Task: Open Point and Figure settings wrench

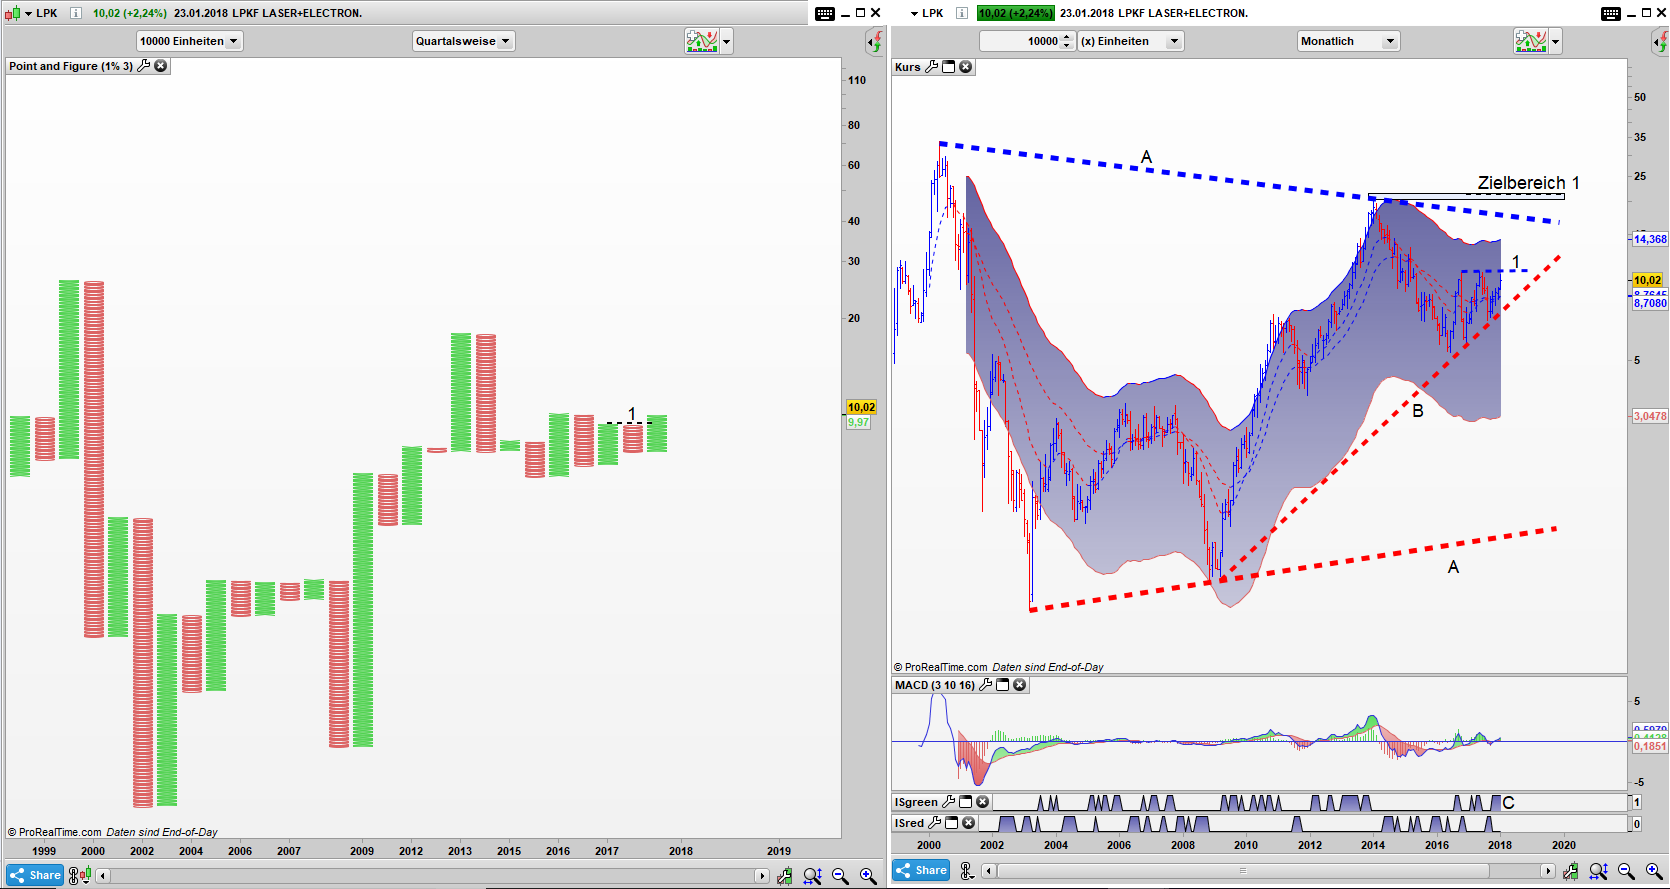Action: (144, 66)
